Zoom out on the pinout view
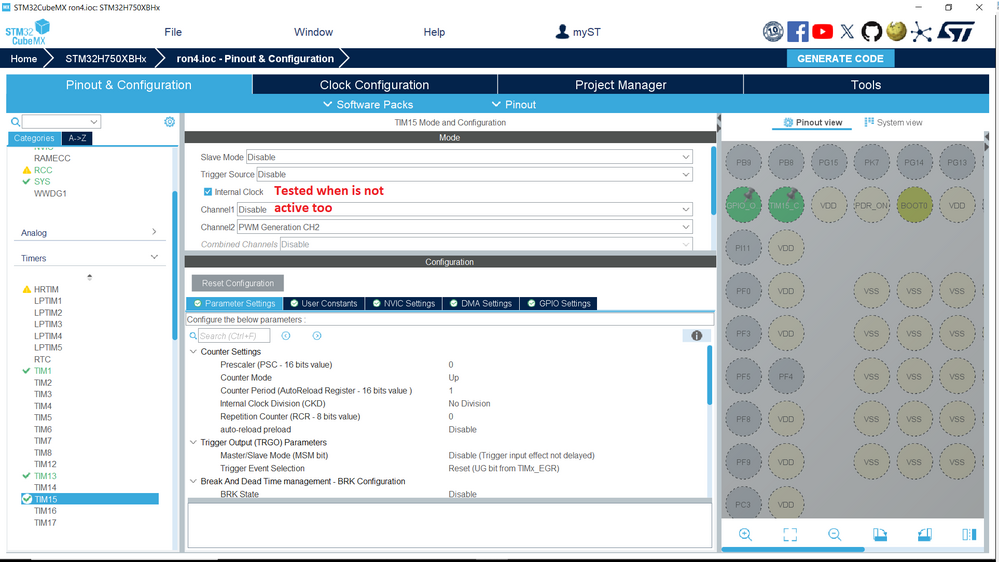 (x=835, y=535)
